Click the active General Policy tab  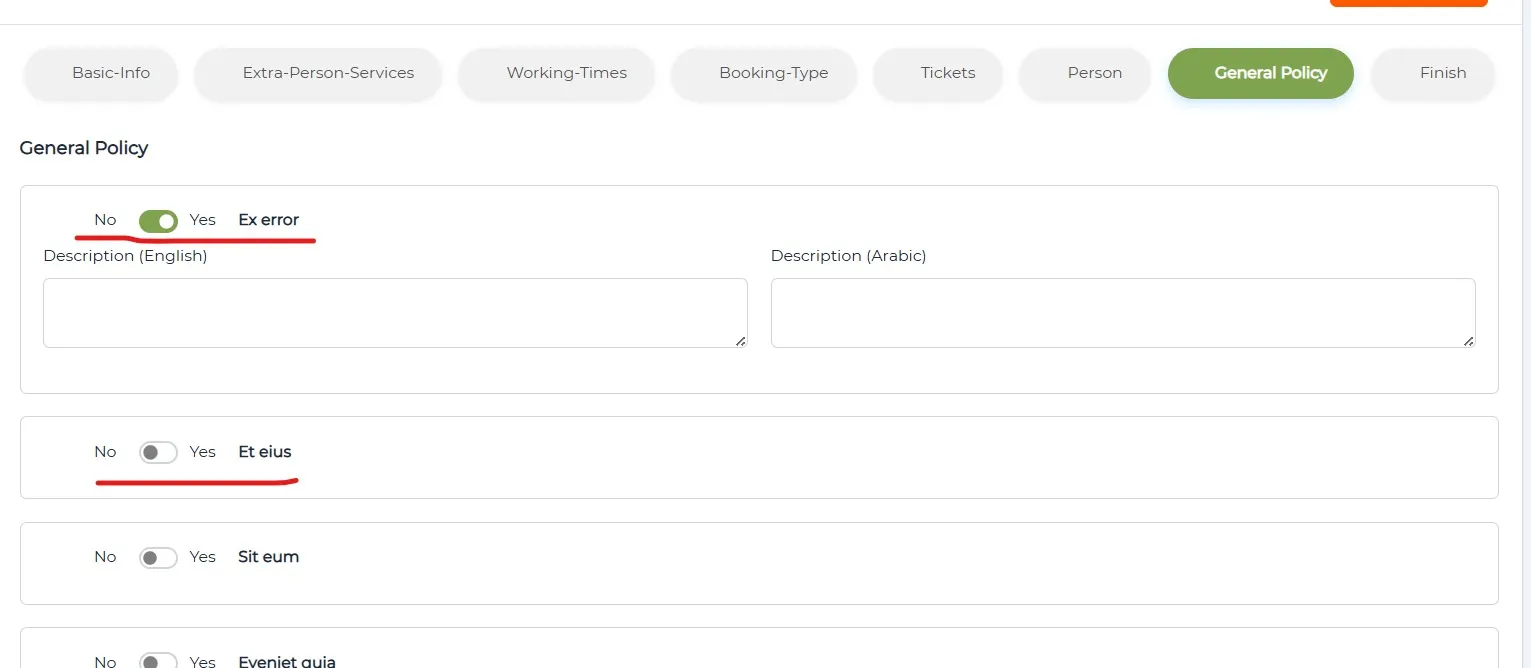(1260, 73)
